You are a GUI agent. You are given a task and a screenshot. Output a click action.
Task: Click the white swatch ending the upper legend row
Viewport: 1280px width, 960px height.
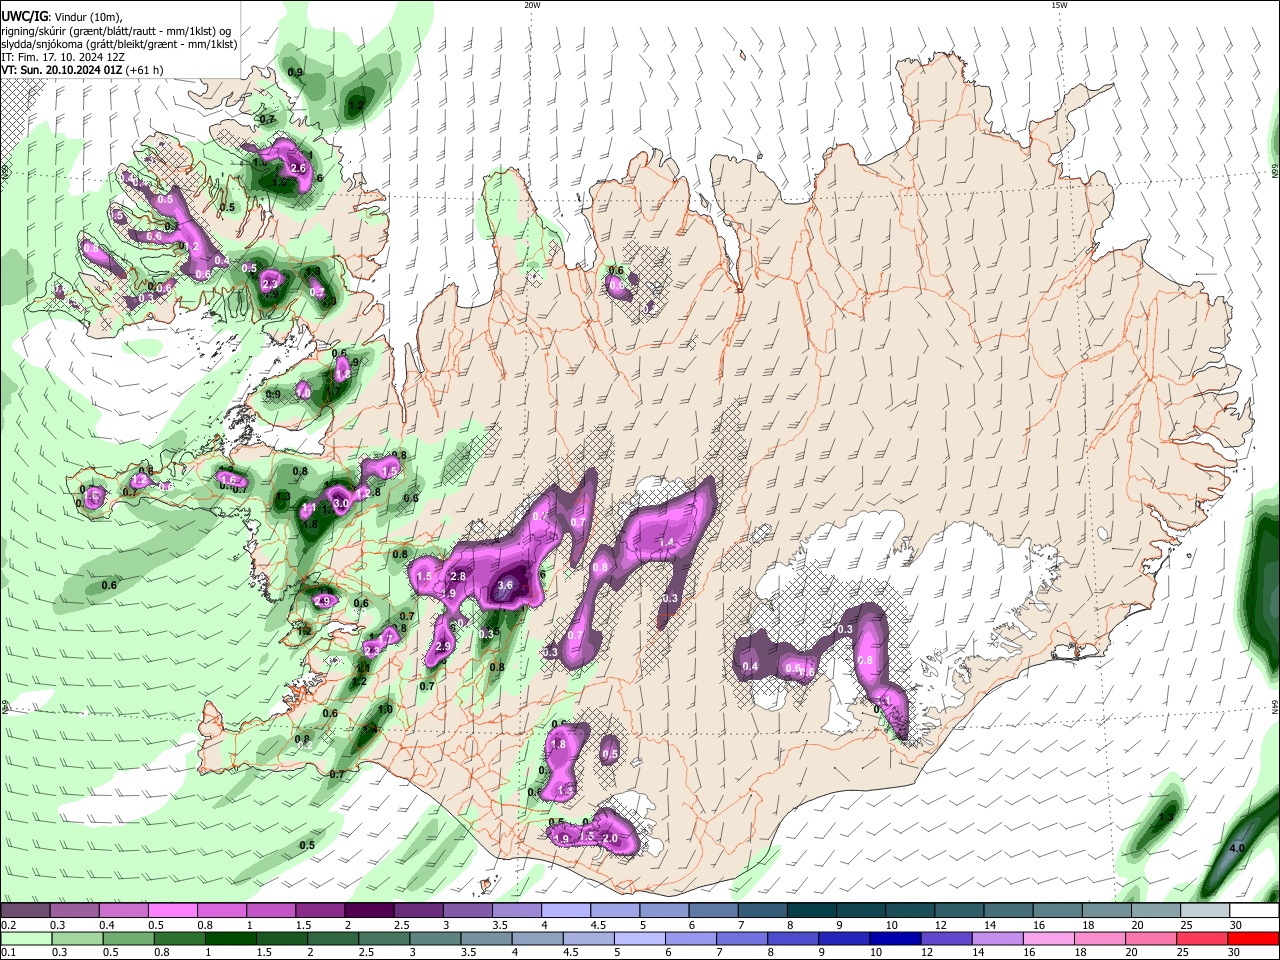(1253, 911)
